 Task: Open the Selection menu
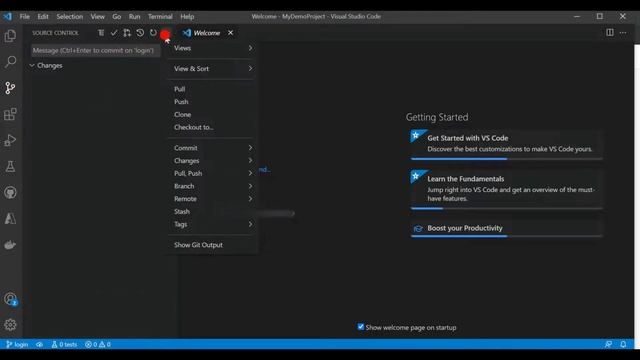click(x=69, y=16)
